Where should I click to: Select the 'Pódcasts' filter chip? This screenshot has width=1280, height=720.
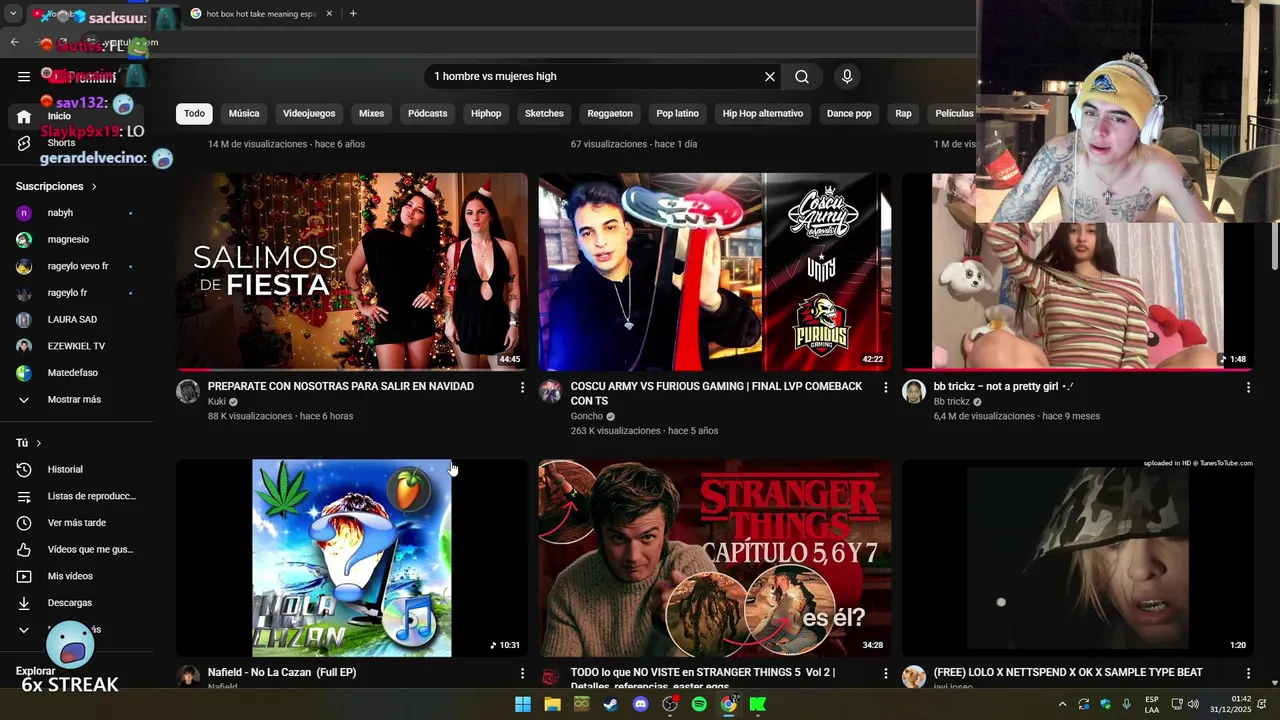pos(427,113)
